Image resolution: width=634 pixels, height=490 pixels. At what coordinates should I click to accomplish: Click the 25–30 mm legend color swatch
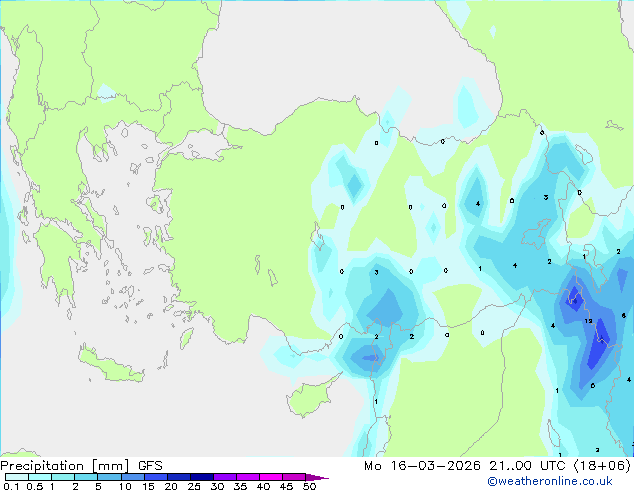click(x=201, y=477)
